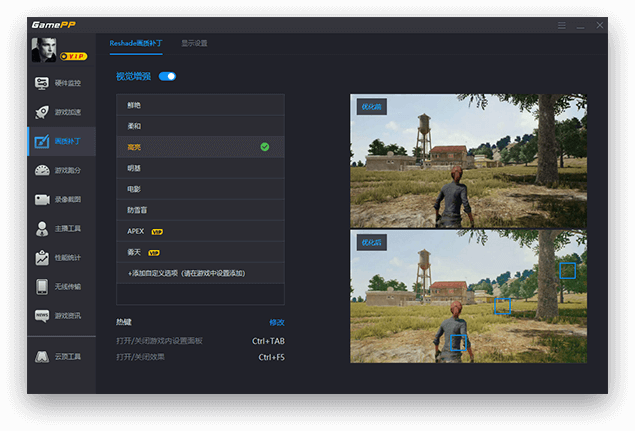Click the selected 高亮 preset row
635x431 pixels.
(200, 147)
